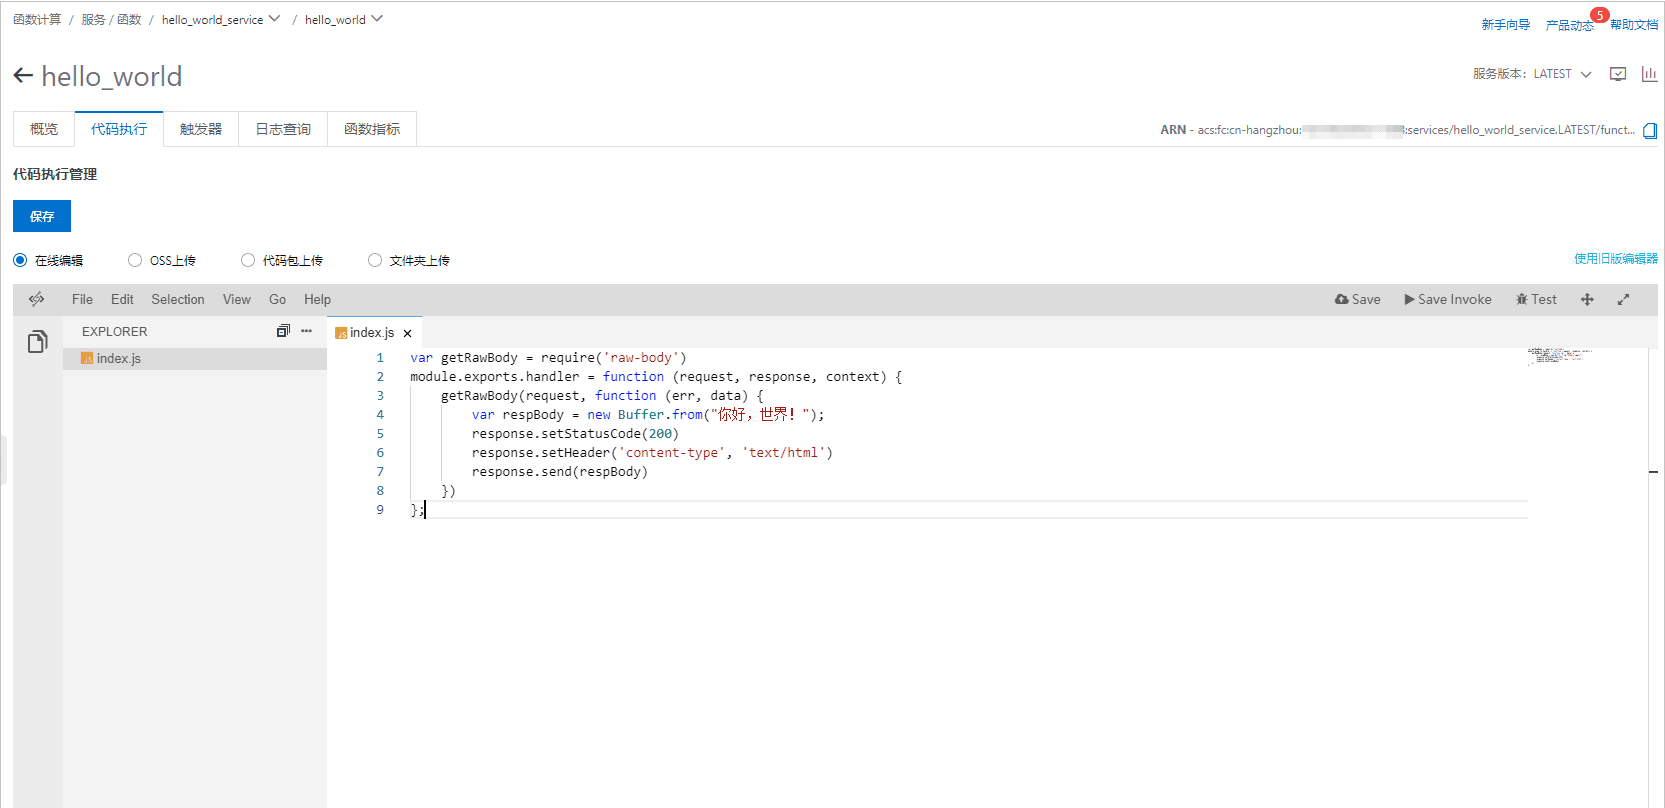Open index.js in the Explorer tree

(x=195, y=359)
